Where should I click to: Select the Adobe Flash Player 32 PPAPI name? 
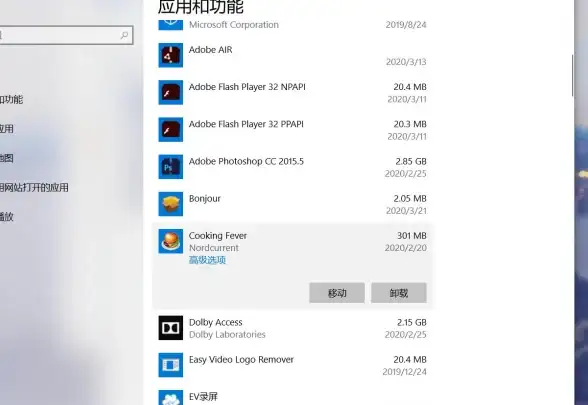pyautogui.click(x=246, y=124)
